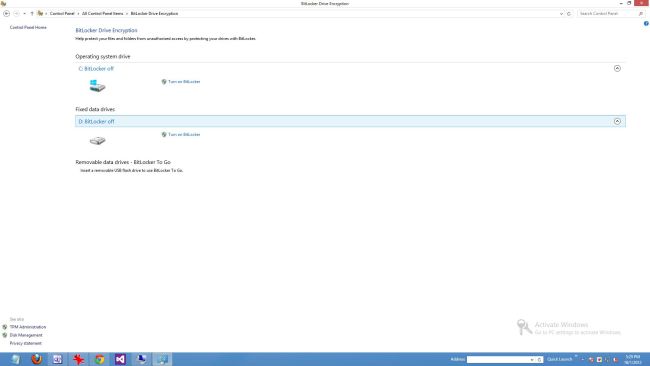
Task: Click the address bar folder icon
Action: tap(40, 14)
